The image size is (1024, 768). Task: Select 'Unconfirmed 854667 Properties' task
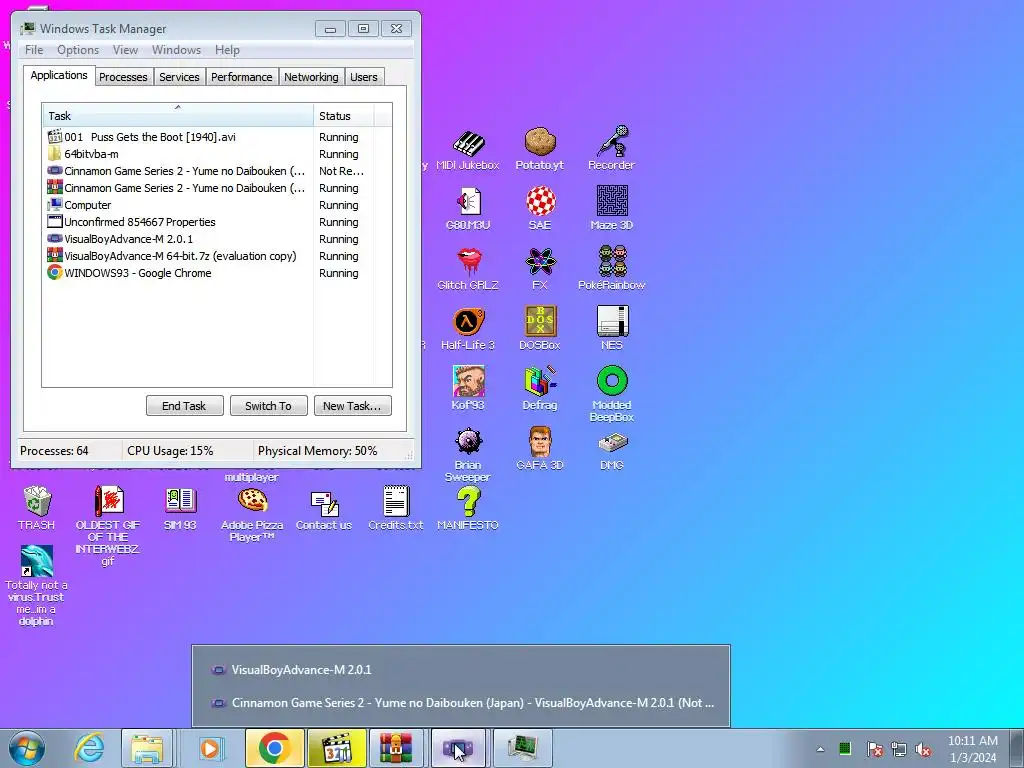[x=217, y=222]
